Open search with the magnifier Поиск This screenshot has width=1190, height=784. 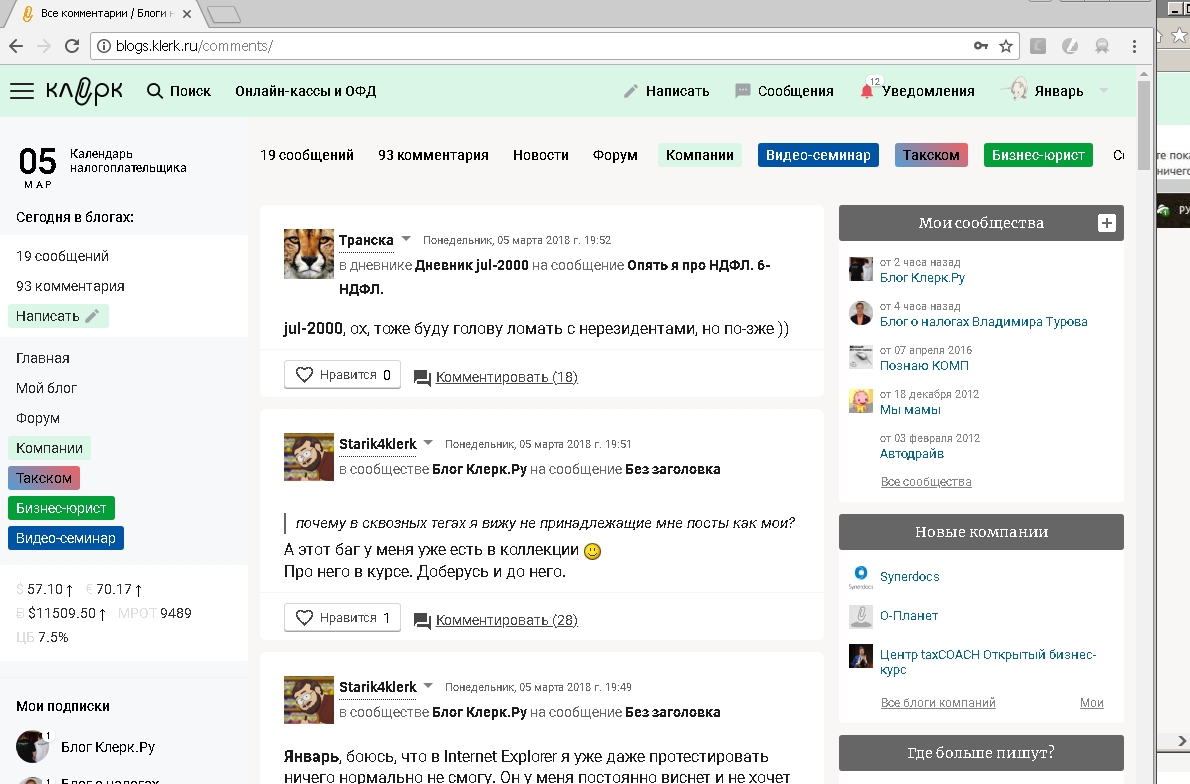coord(178,91)
